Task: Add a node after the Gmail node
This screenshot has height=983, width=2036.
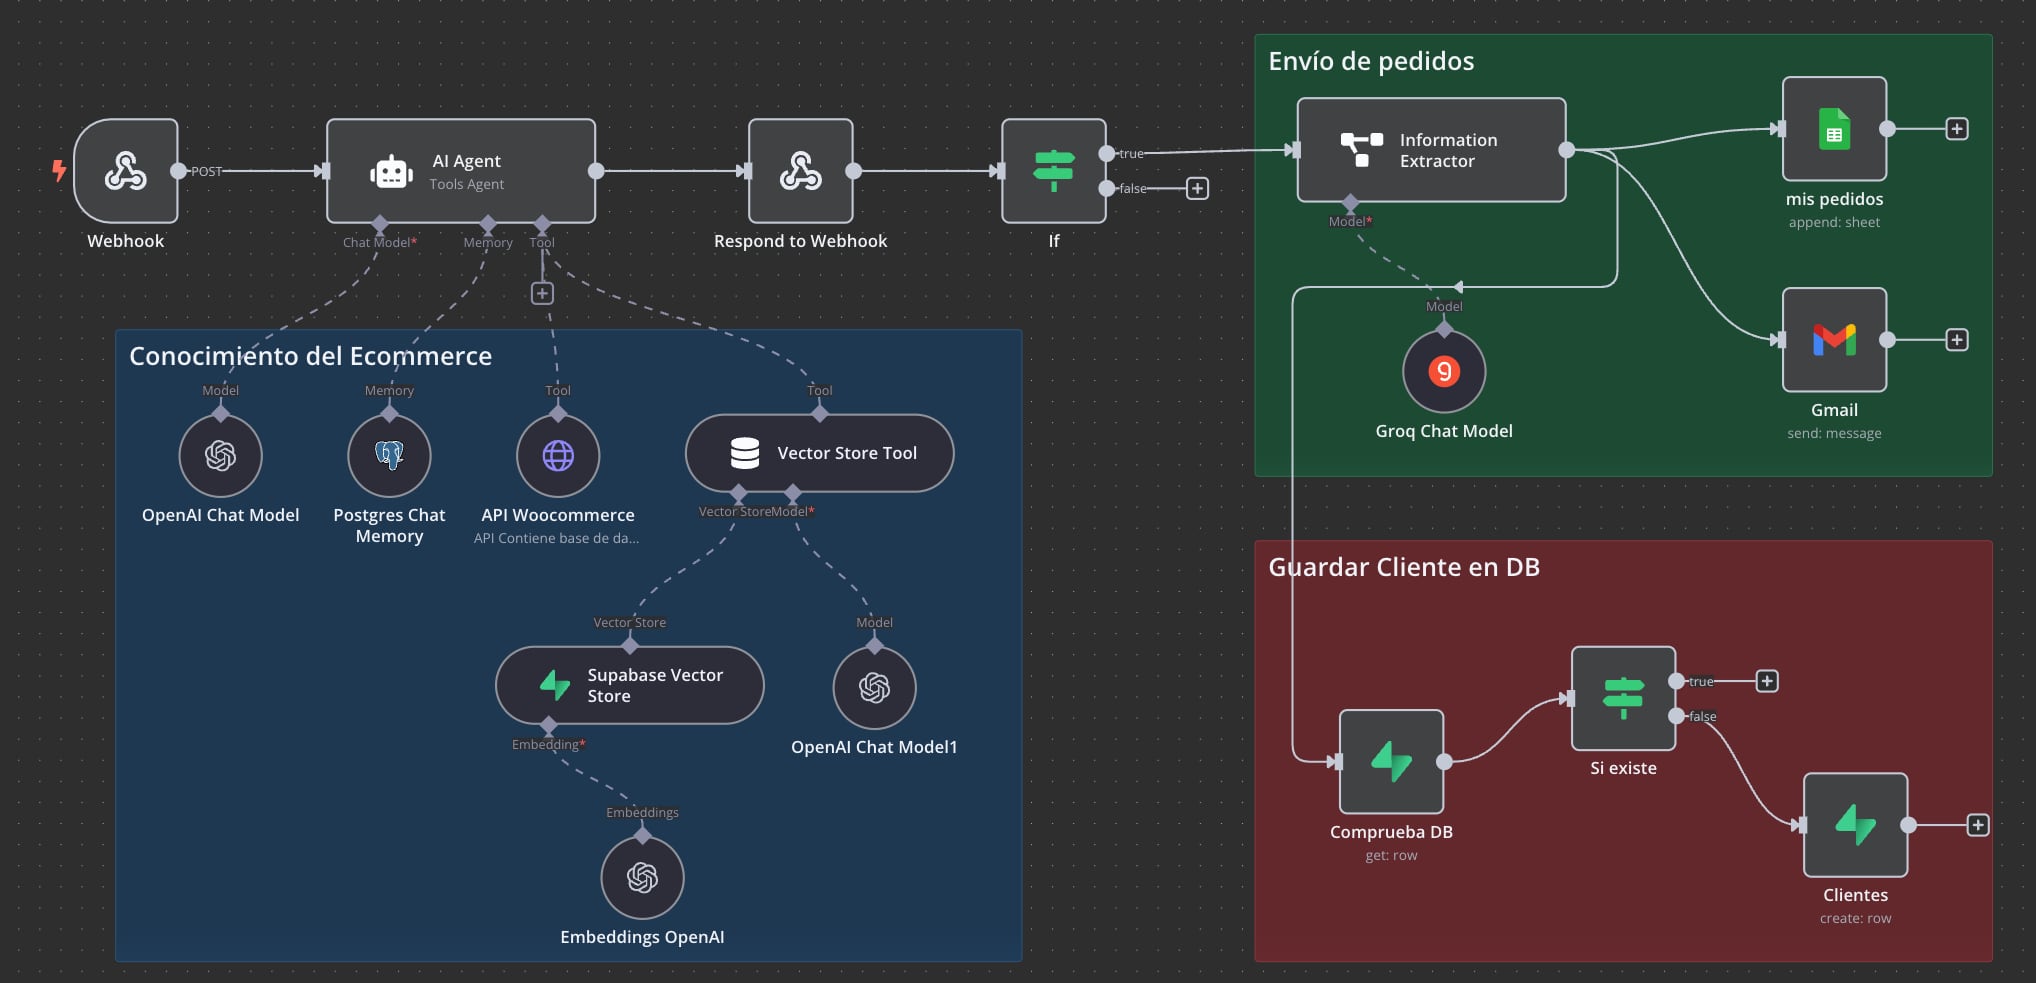Action: (1957, 340)
